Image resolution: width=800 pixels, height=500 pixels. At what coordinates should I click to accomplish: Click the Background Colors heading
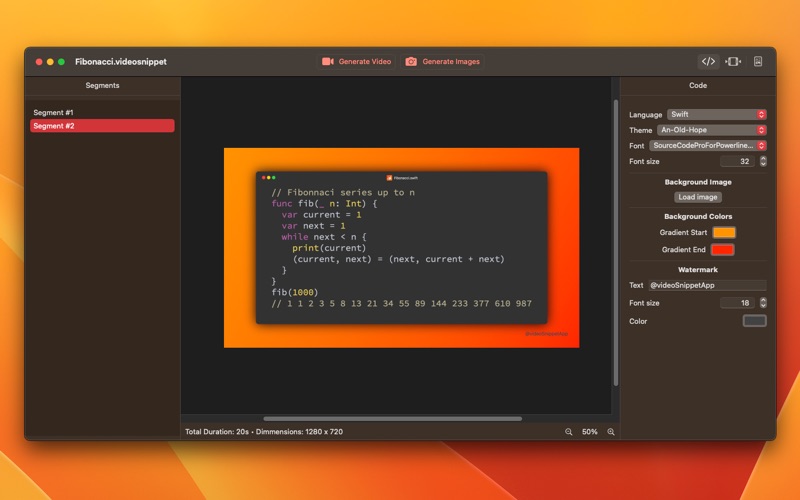[x=698, y=216]
